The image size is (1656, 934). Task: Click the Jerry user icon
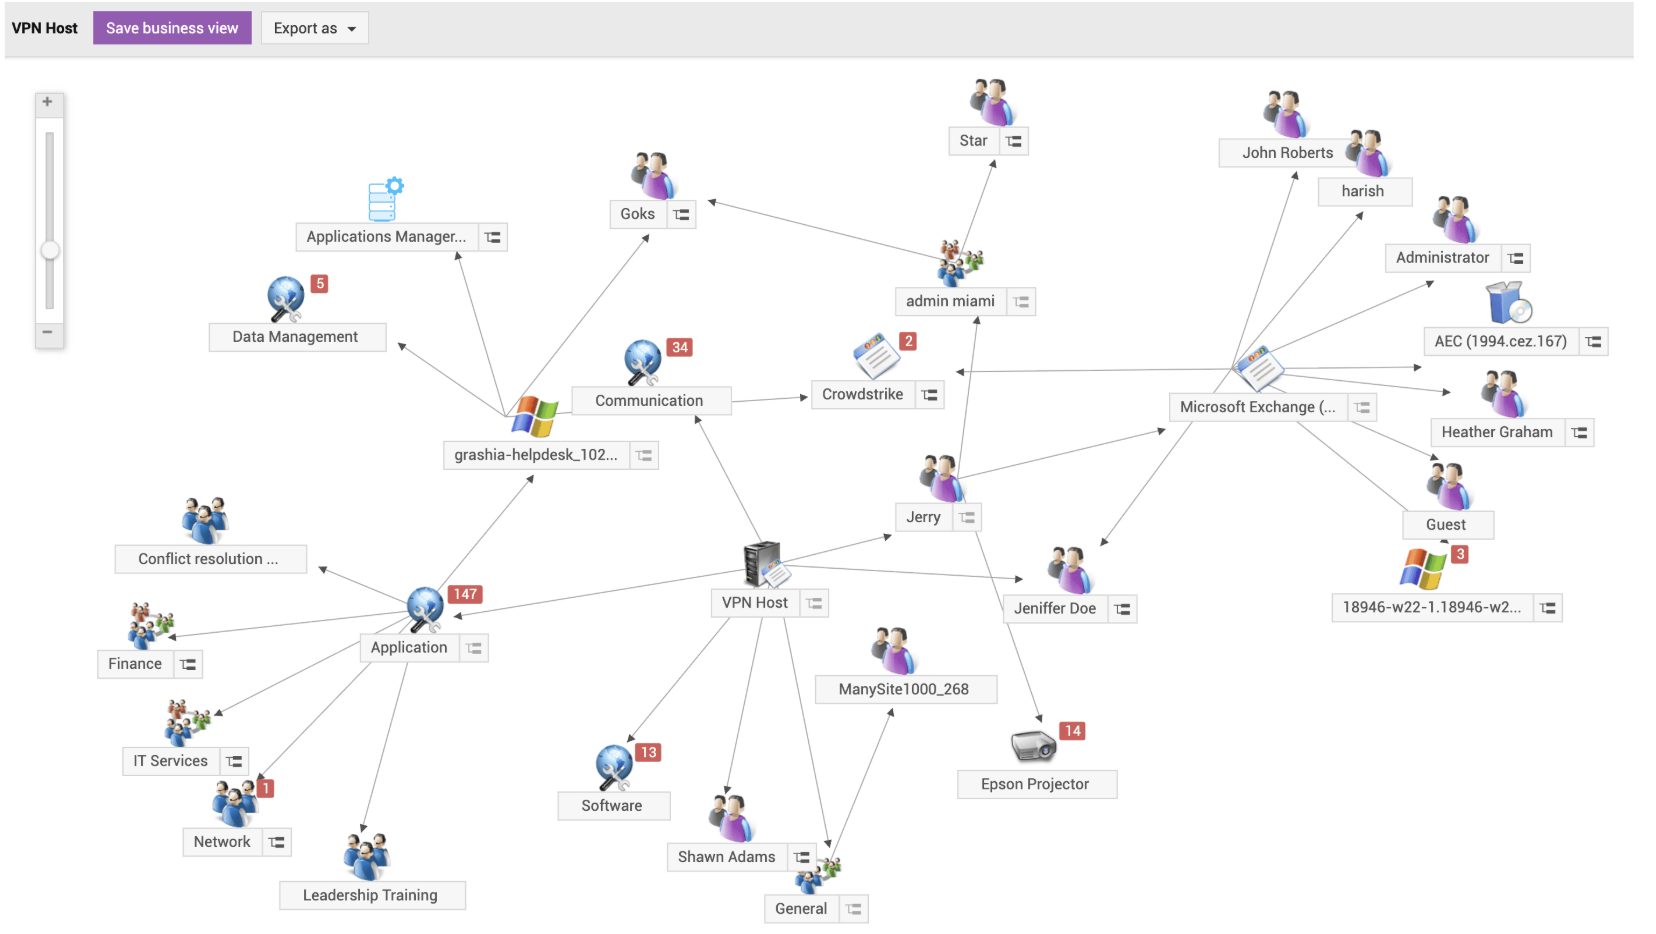click(942, 478)
